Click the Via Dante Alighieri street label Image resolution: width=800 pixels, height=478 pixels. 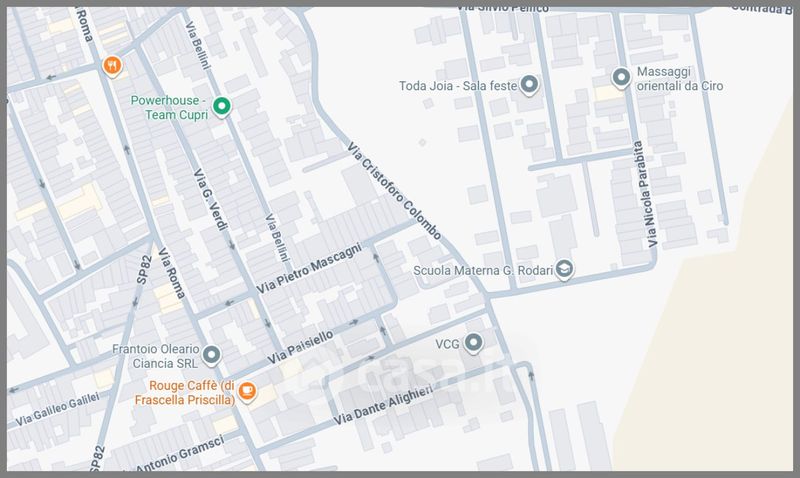tap(383, 405)
